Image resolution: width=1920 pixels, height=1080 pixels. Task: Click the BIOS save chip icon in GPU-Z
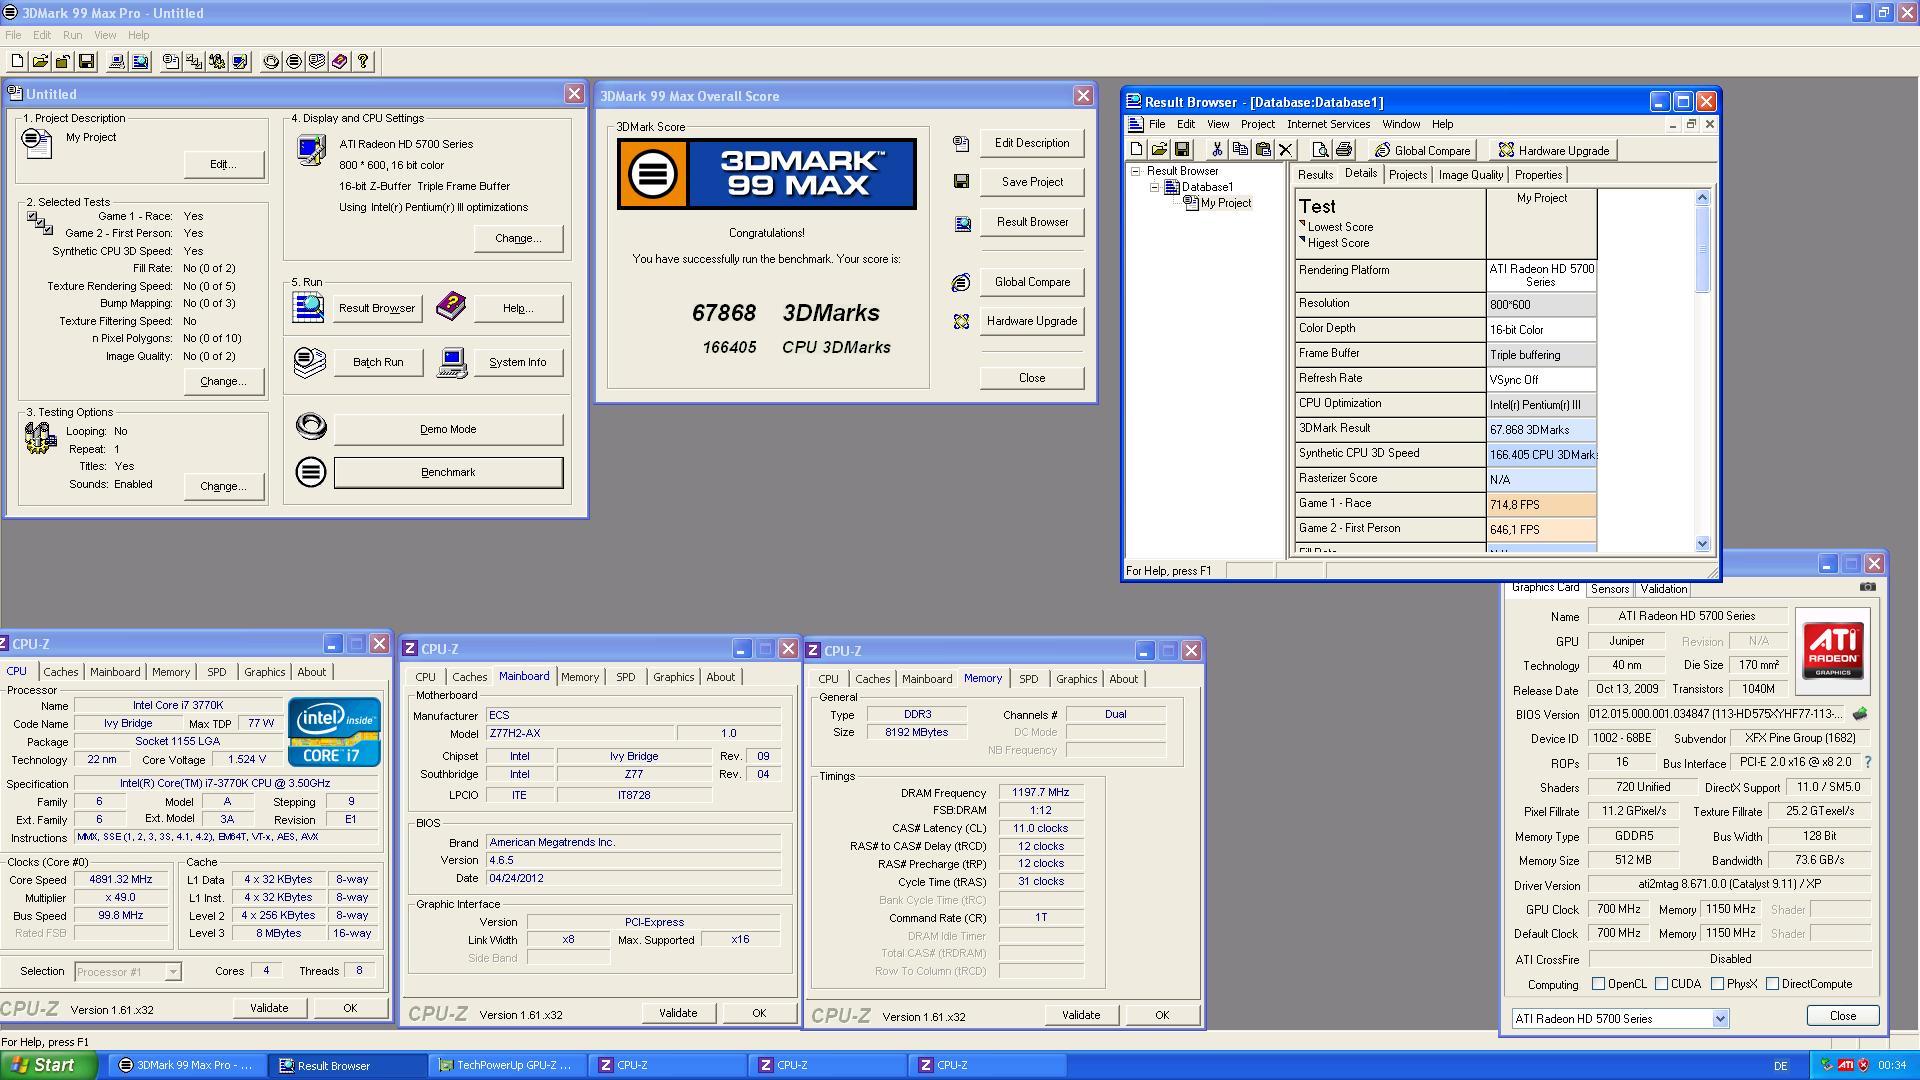pyautogui.click(x=1860, y=714)
